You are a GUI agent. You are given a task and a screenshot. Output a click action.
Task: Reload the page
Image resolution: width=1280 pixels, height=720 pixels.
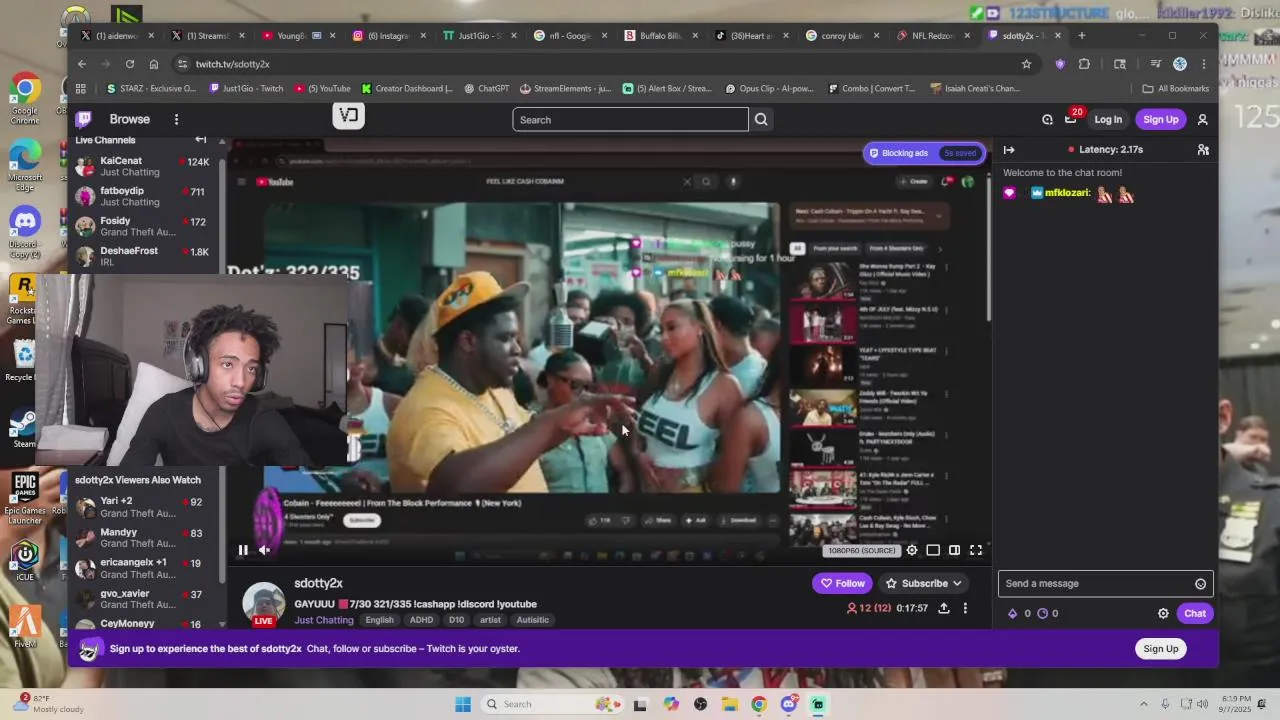(129, 64)
